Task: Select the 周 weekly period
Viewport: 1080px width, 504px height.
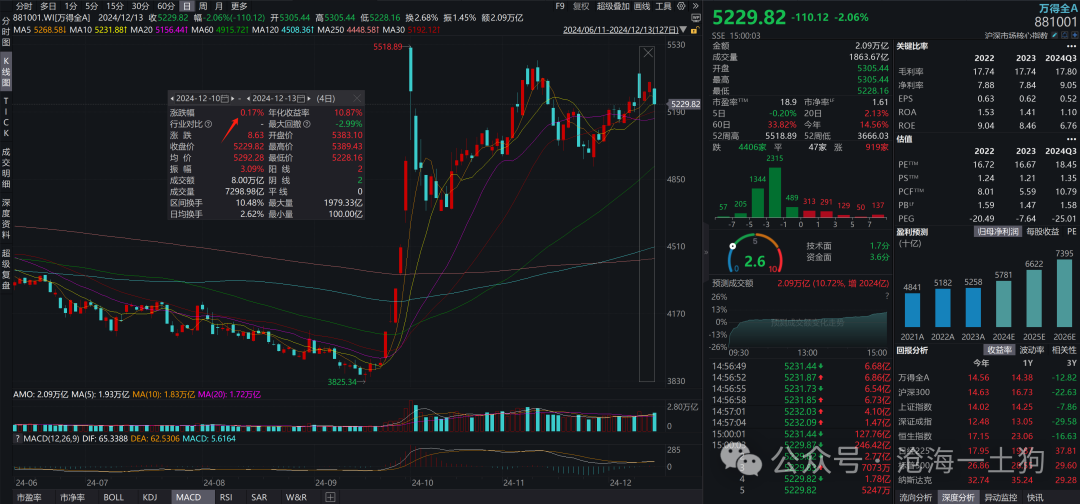Action: [202, 6]
